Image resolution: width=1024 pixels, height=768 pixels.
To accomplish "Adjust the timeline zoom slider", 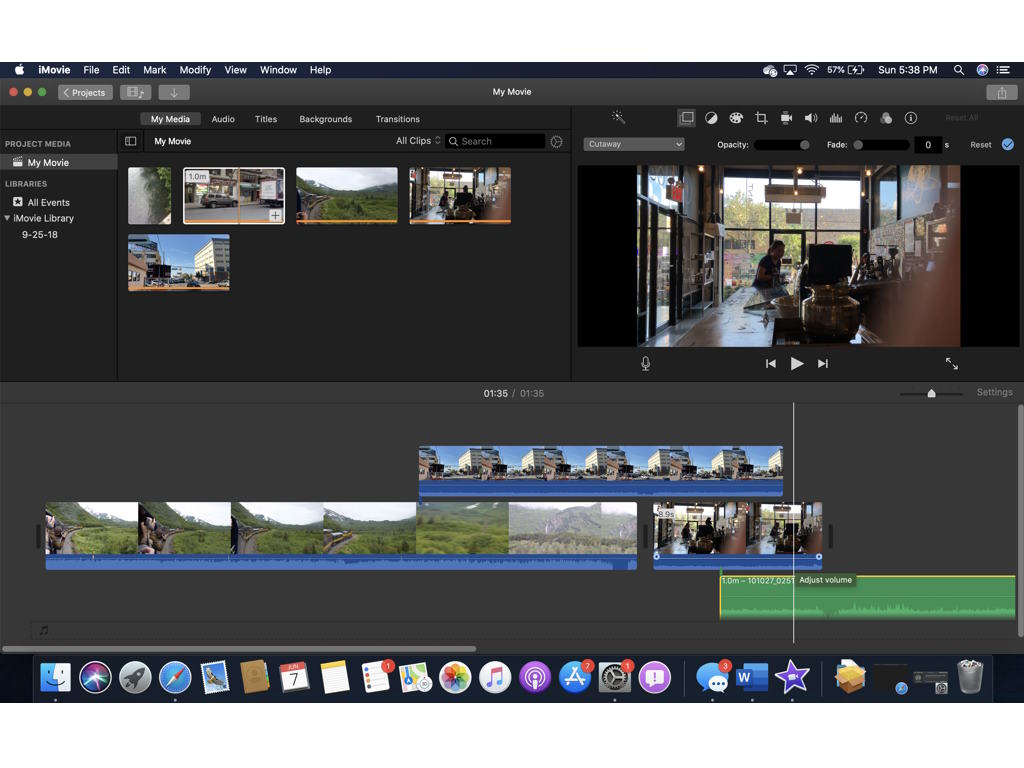I will click(931, 393).
